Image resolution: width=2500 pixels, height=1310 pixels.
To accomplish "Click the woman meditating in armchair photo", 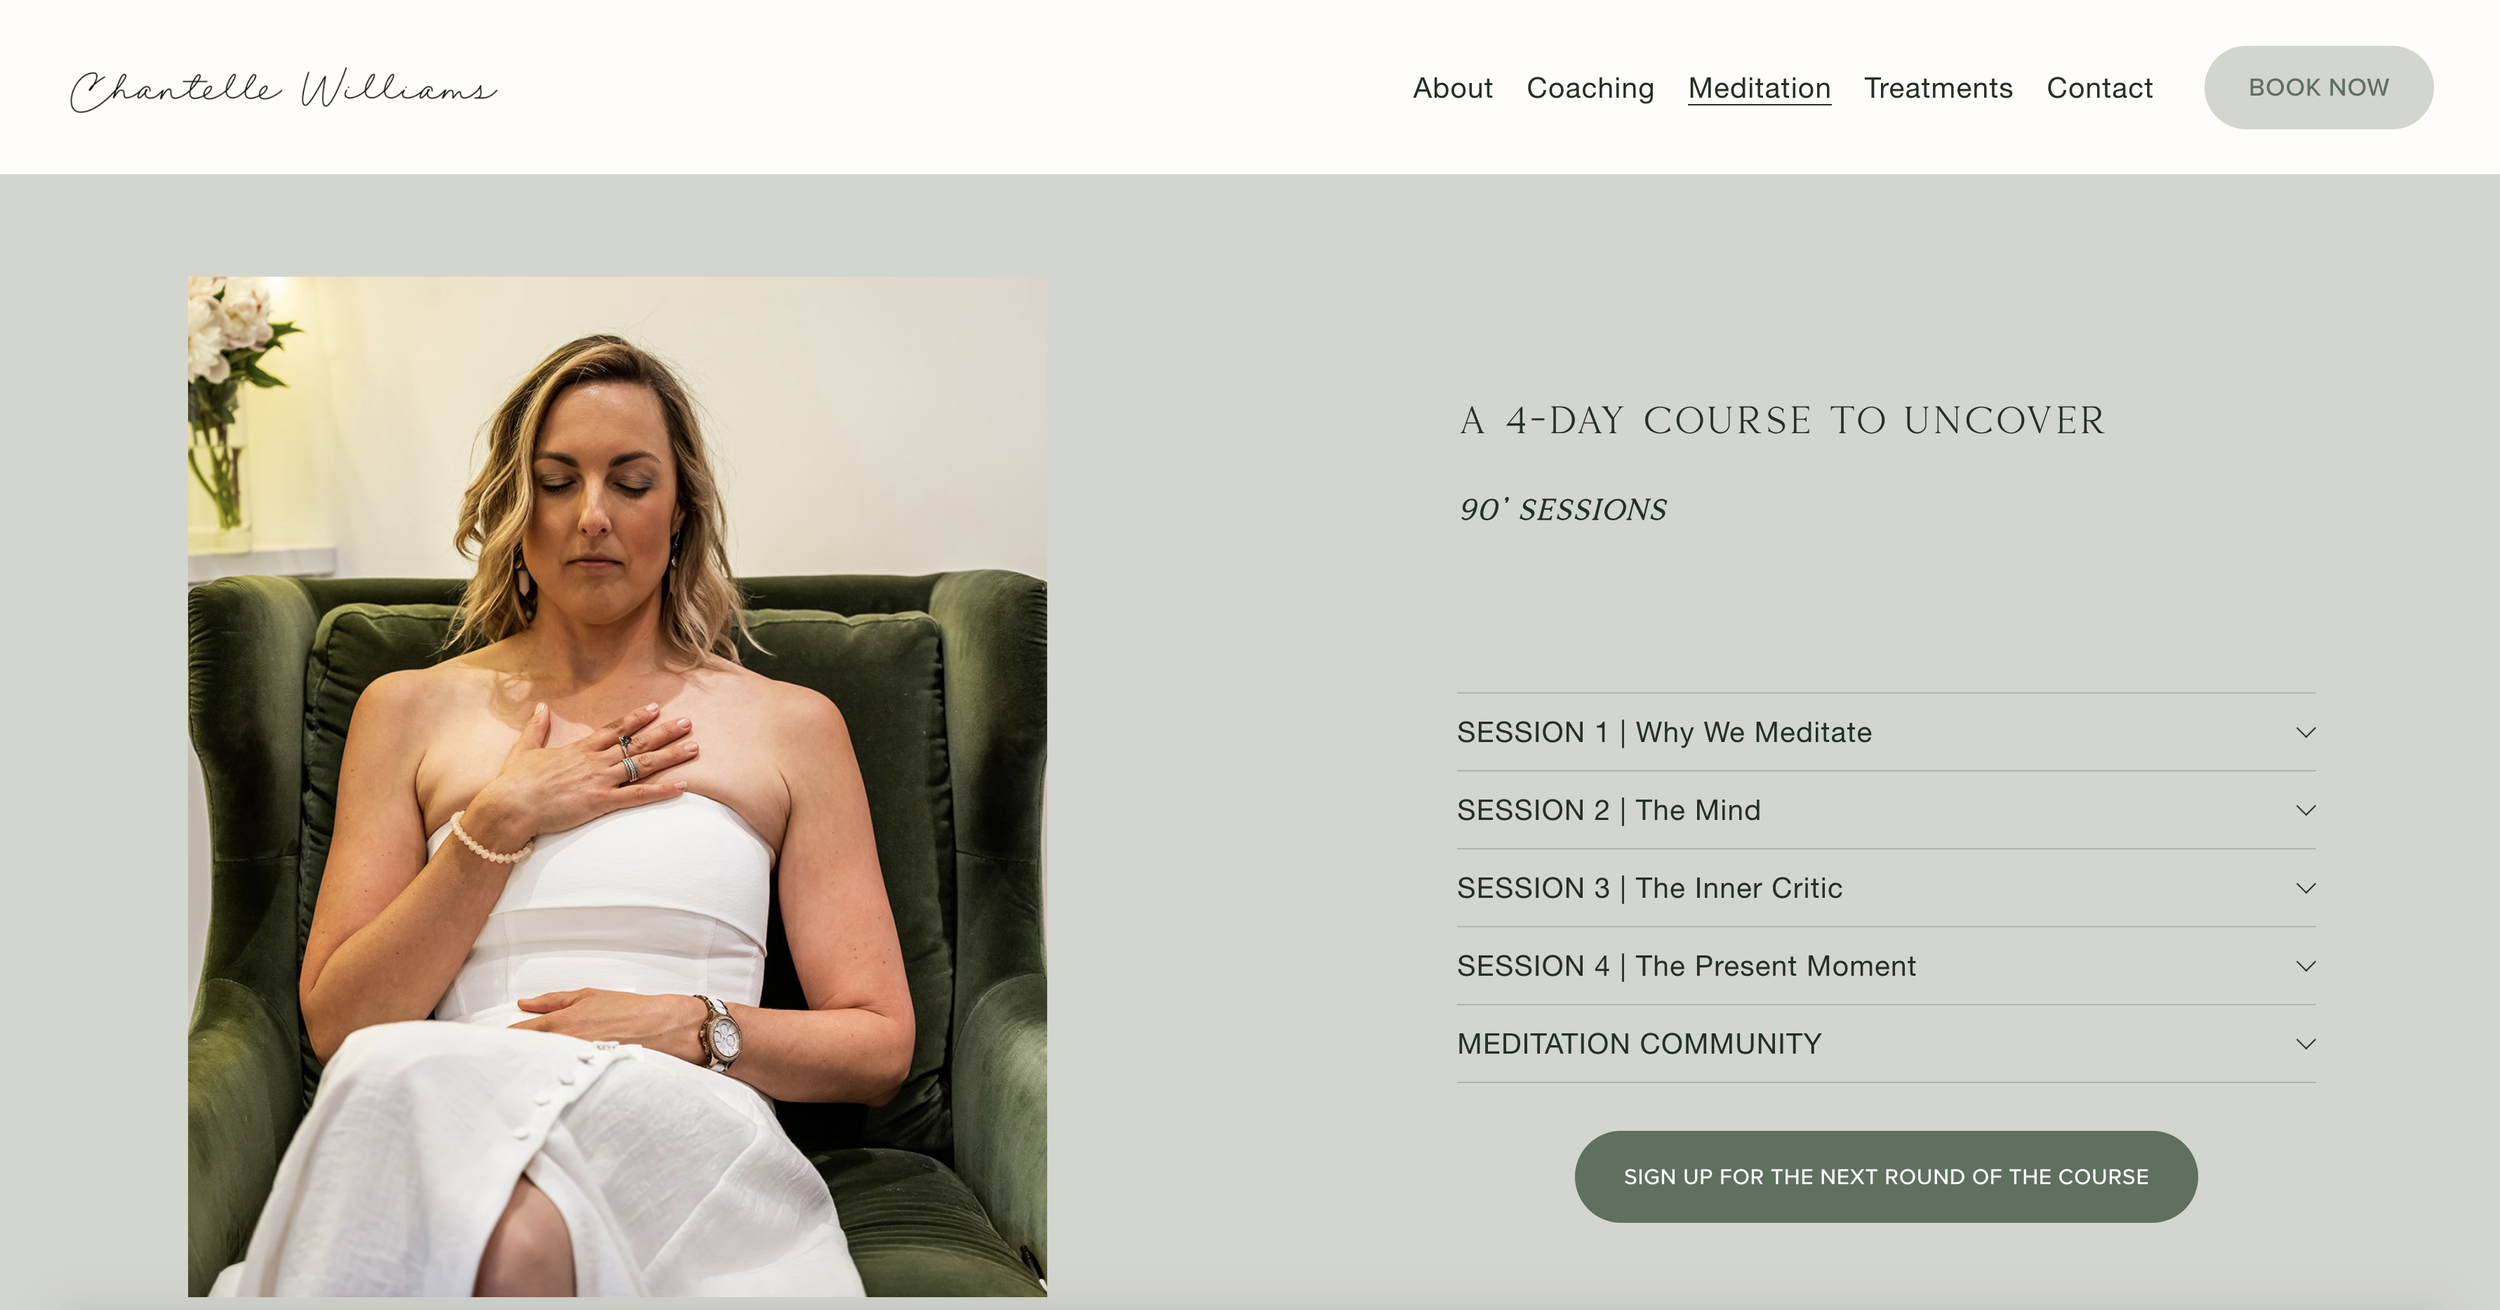I will [617, 786].
